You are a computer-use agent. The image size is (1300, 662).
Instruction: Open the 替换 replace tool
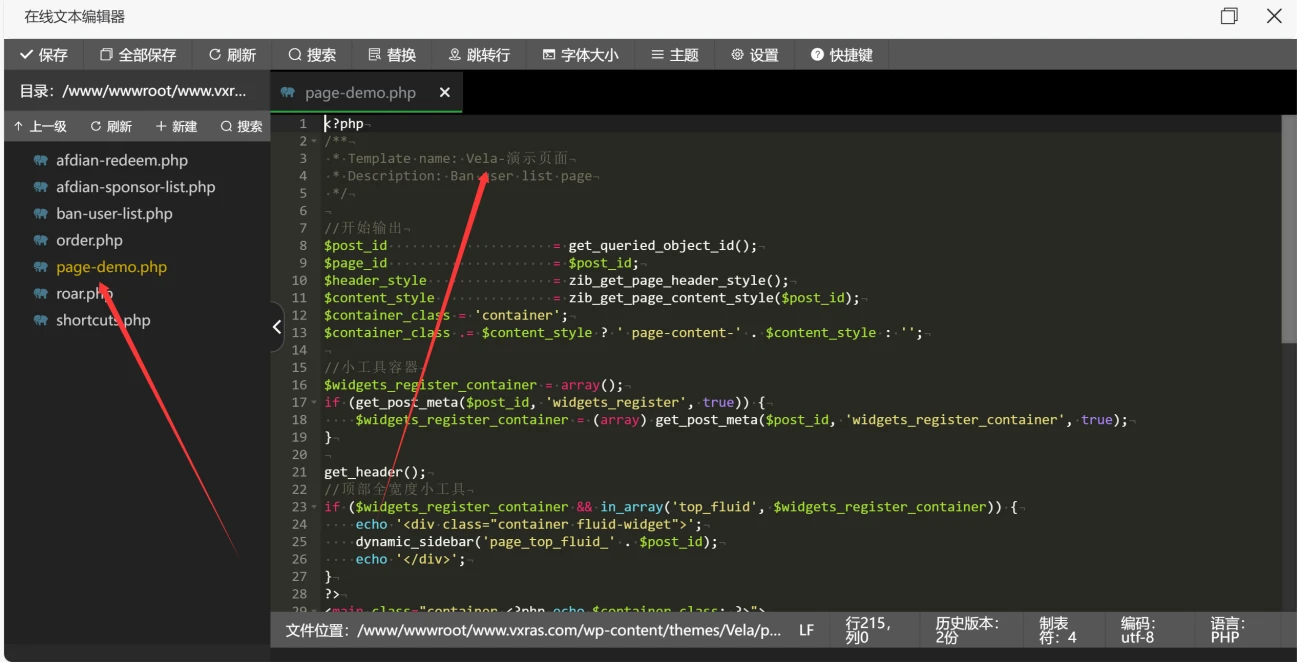(x=392, y=55)
